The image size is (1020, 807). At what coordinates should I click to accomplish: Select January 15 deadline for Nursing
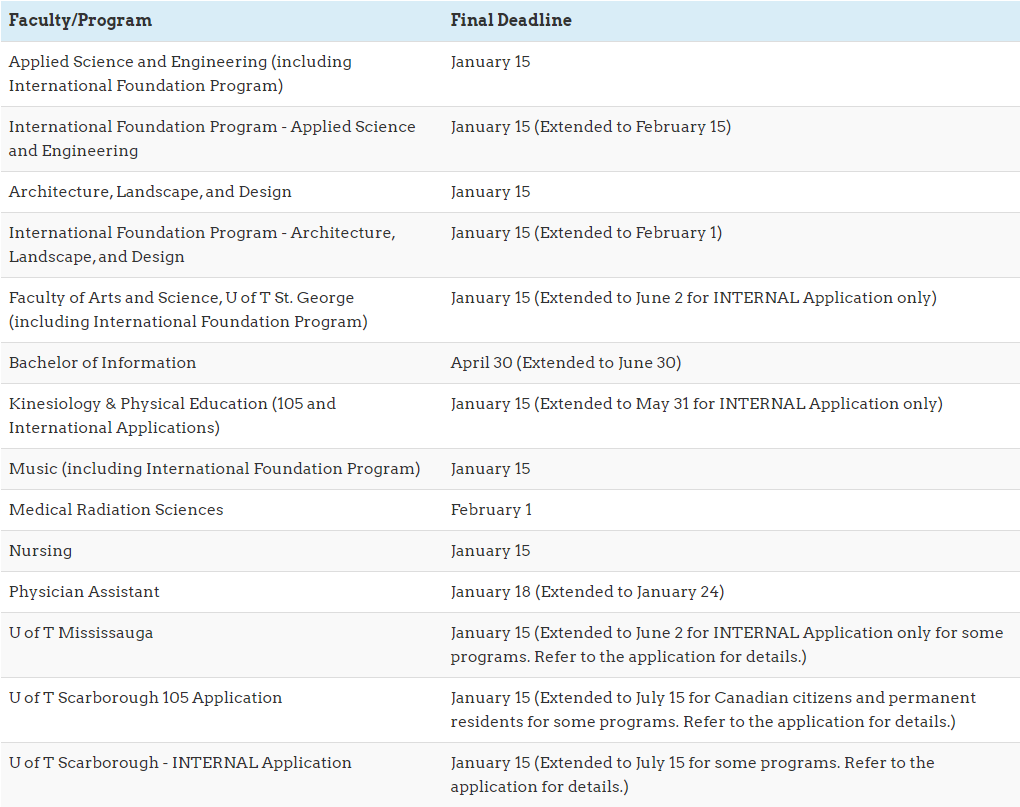(x=490, y=551)
